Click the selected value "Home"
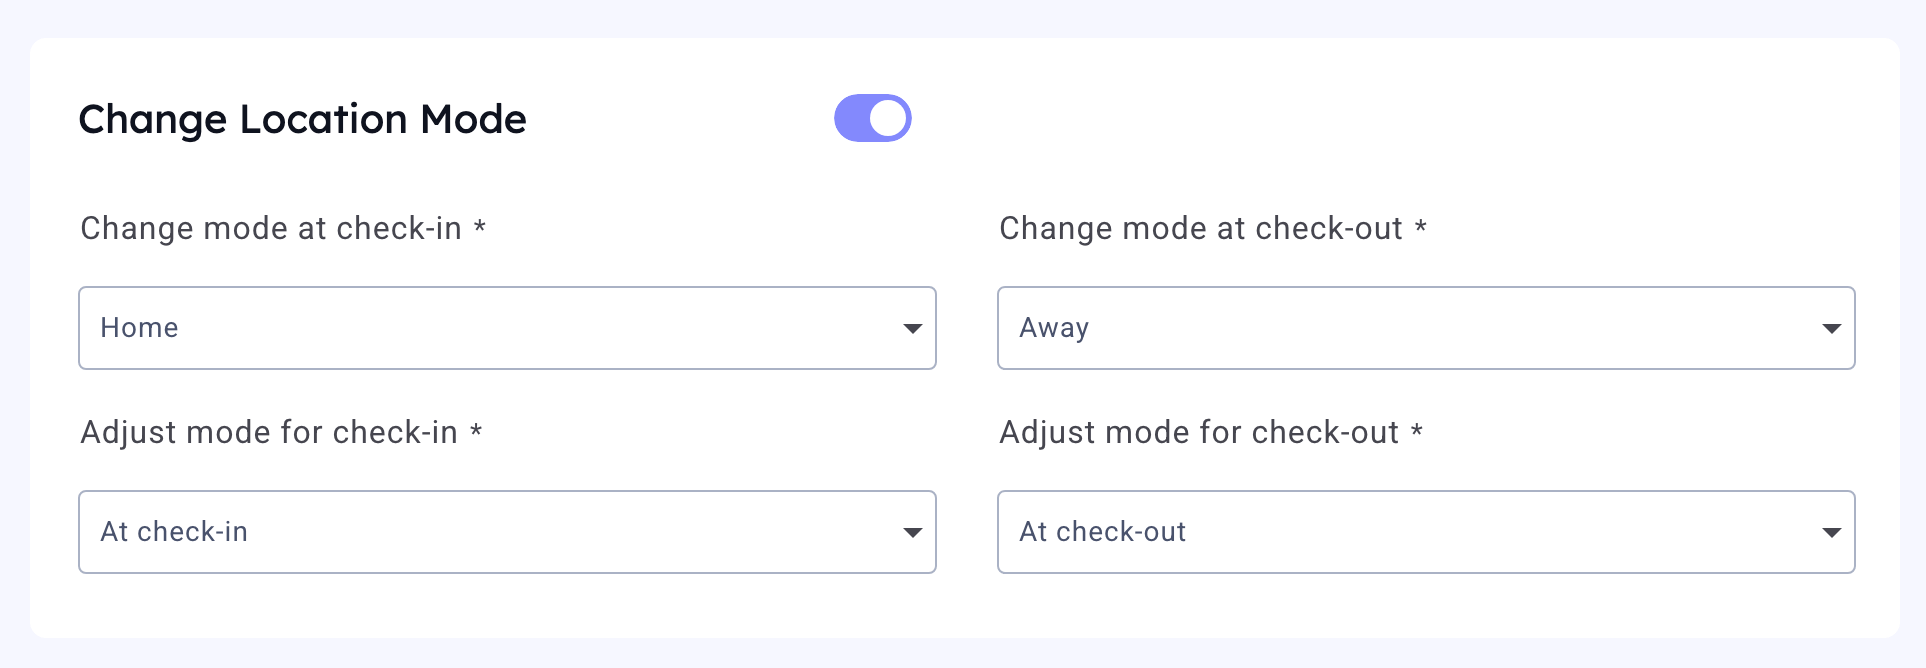The height and width of the screenshot is (668, 1926). pyautogui.click(x=139, y=328)
